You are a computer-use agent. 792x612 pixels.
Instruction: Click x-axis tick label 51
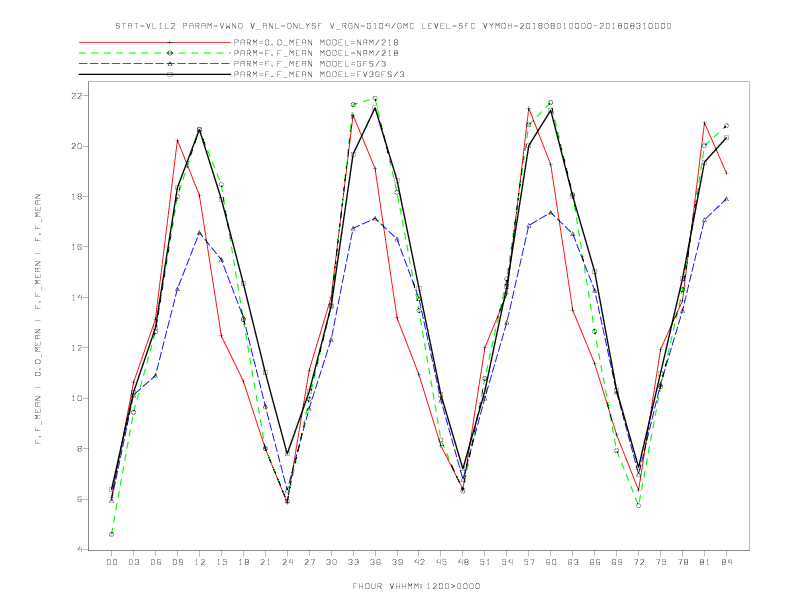pos(485,562)
